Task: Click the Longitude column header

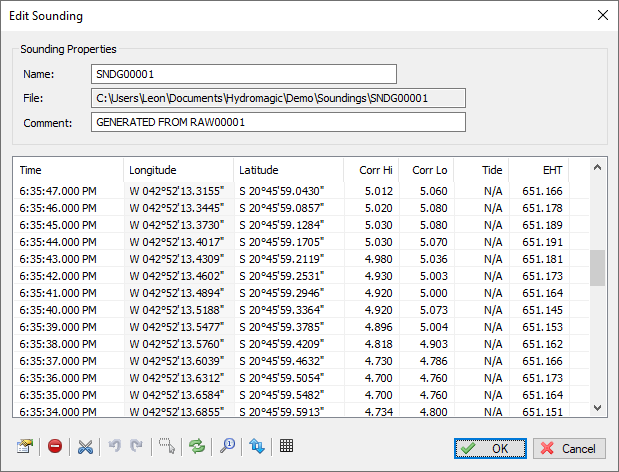Action: point(178,170)
